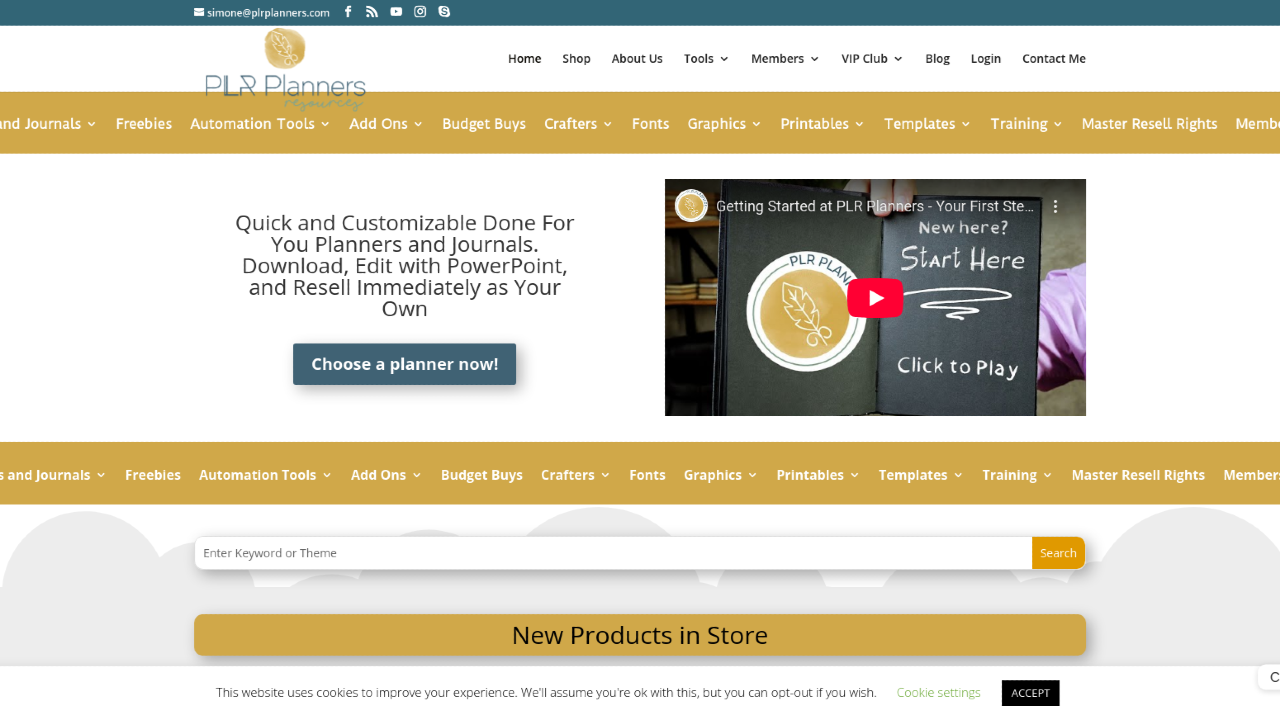
Task: Open Fonts in upper gold bar
Action: [x=650, y=124]
